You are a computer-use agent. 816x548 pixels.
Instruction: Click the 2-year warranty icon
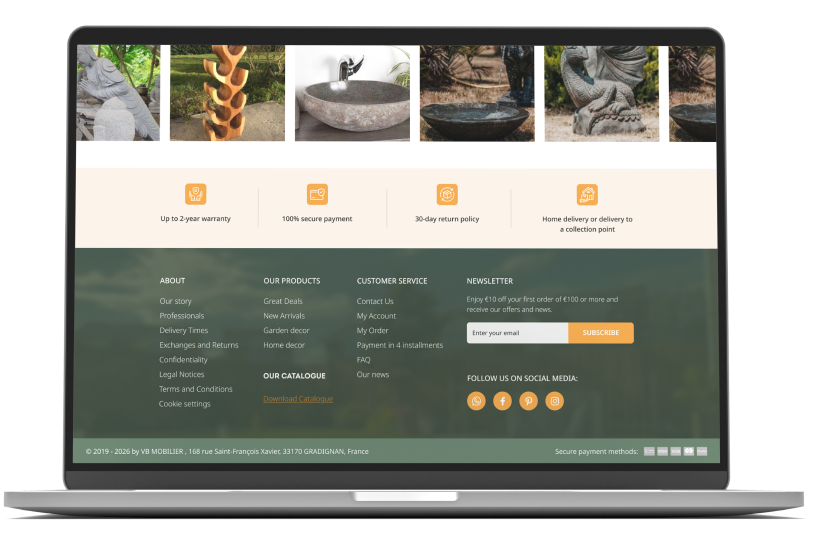pyautogui.click(x=196, y=194)
